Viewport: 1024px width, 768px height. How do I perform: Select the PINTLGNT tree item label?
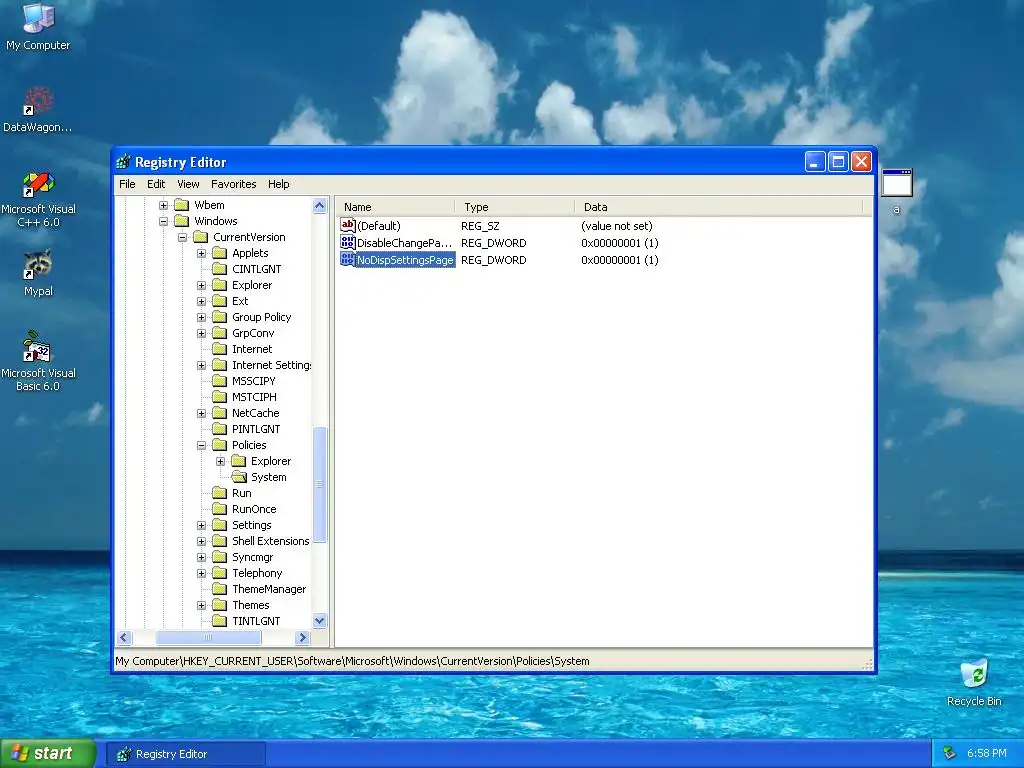click(x=255, y=429)
